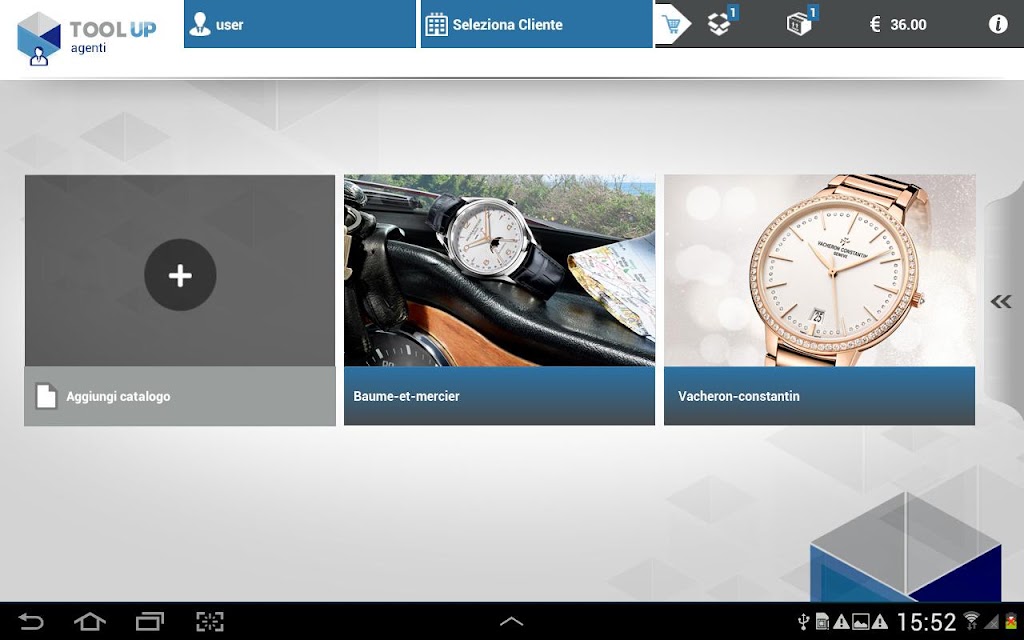This screenshot has width=1024, height=640.
Task: Open the user account button
Action: pos(300,24)
